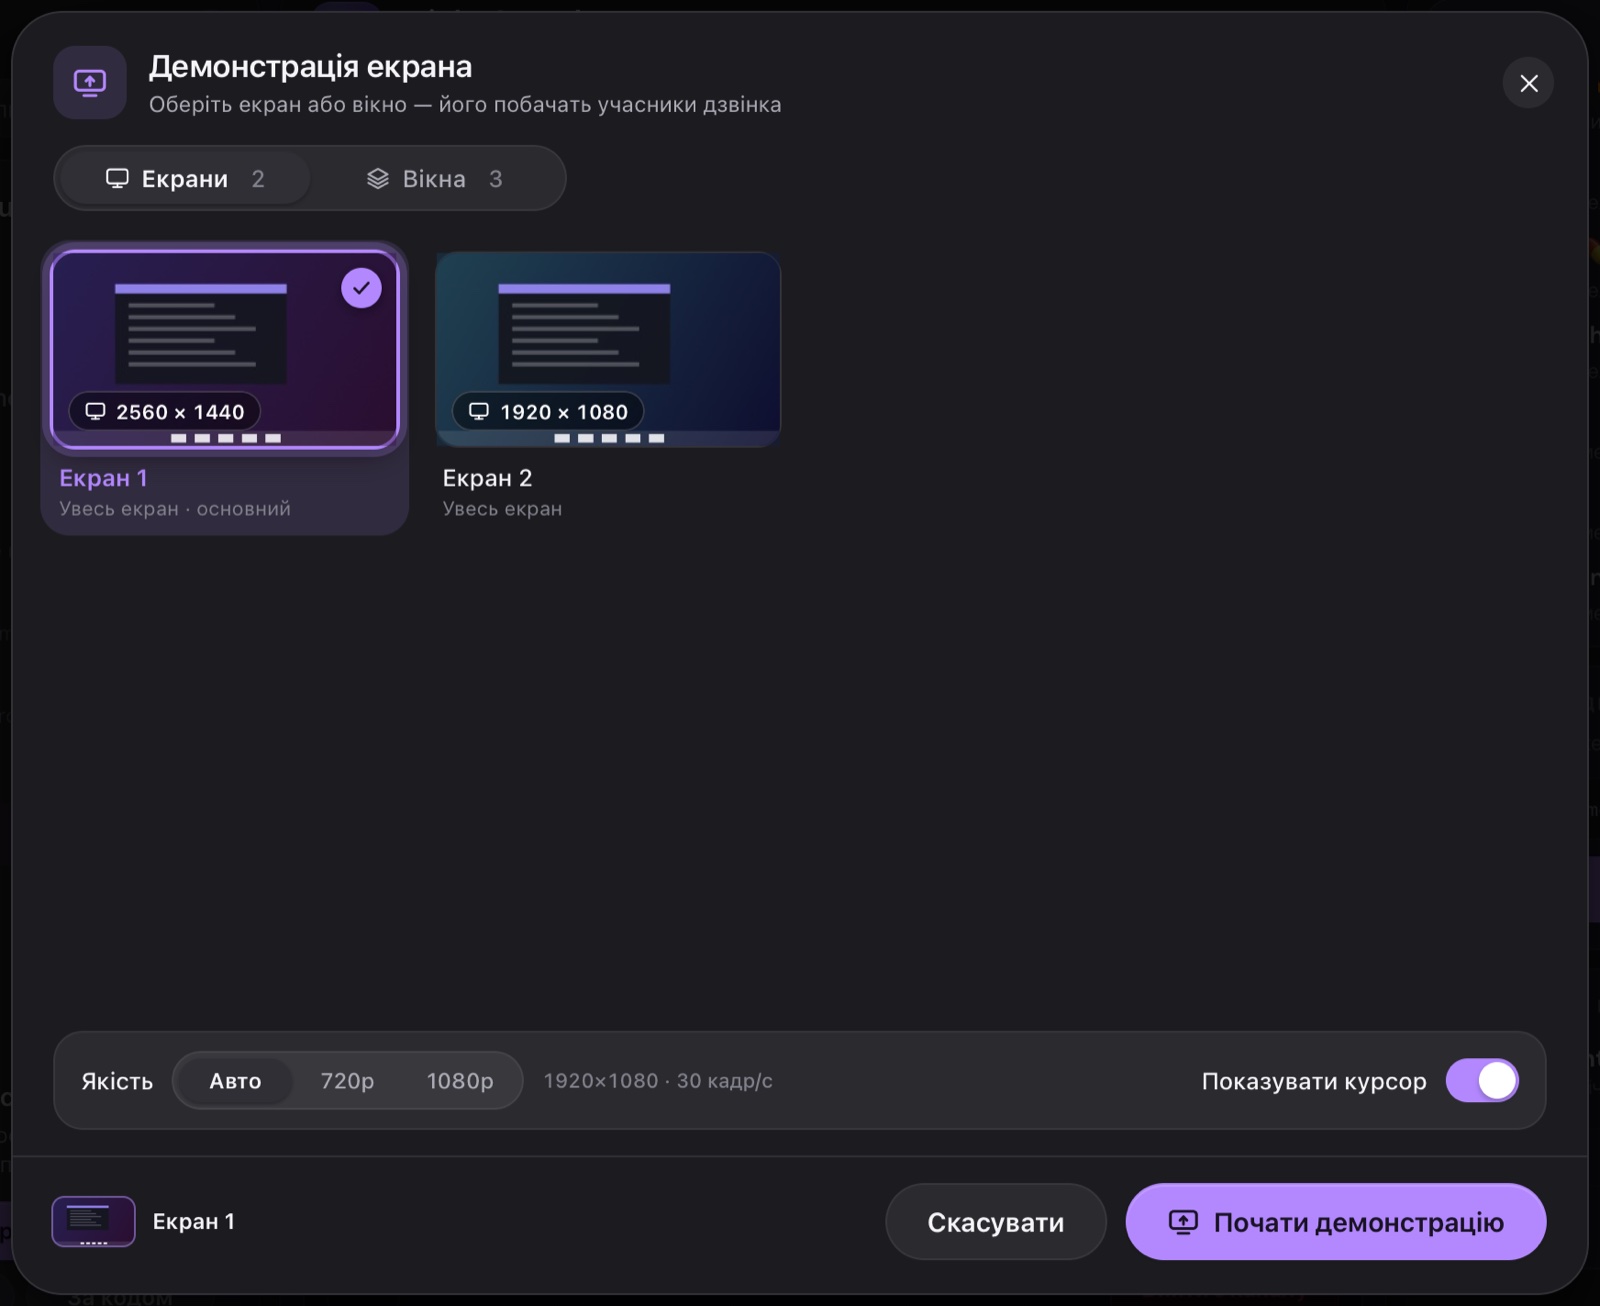1600x1306 pixels.
Task: Click the Показувати курсор label
Action: pos(1314,1081)
